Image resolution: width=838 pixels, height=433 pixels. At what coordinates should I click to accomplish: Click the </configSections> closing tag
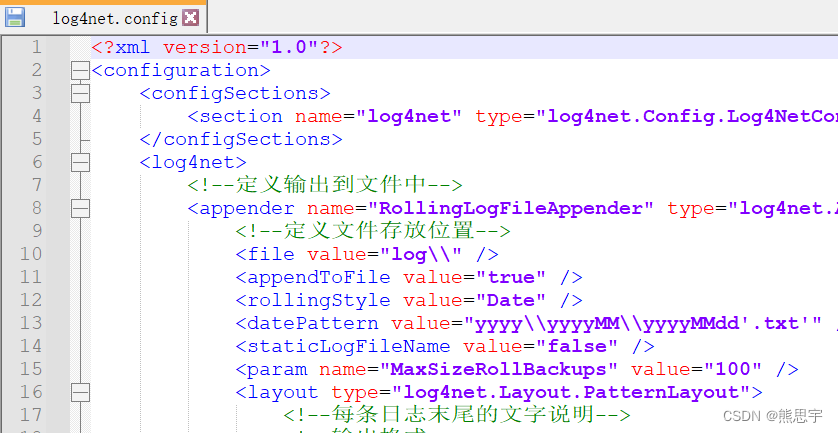(x=241, y=140)
